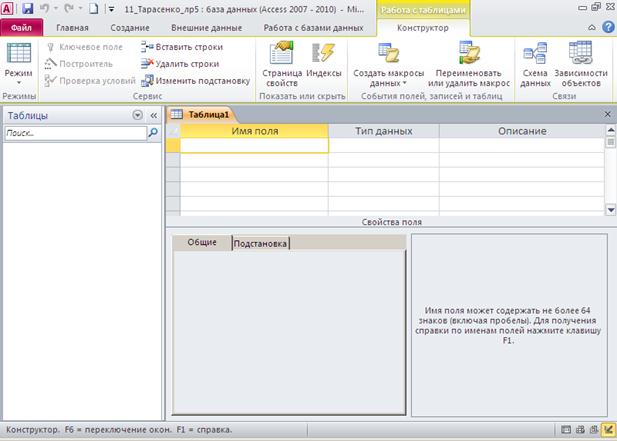Open the Внешние данные ribbon tab
Screen dimensions: 617x441
[207, 28]
